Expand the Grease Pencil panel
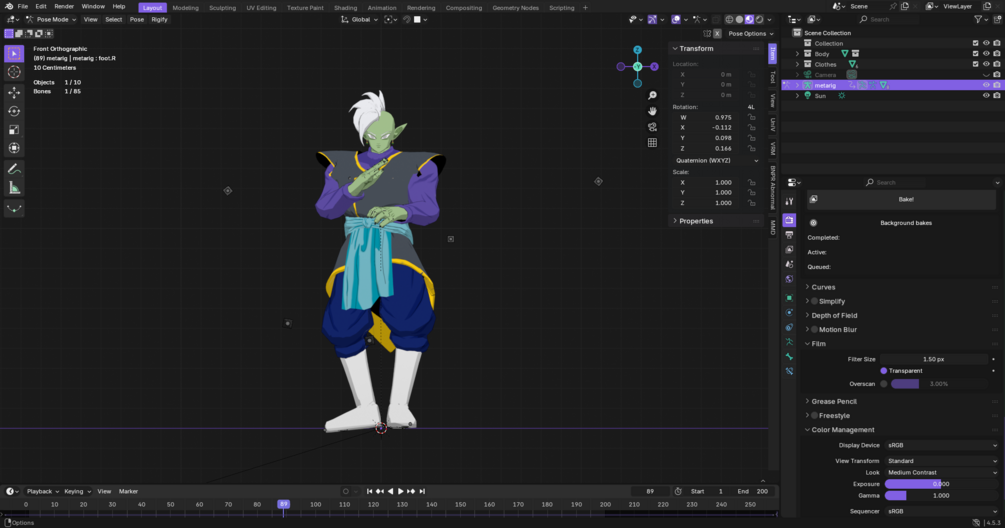This screenshot has height=528, width=1005. pyautogui.click(x=834, y=401)
